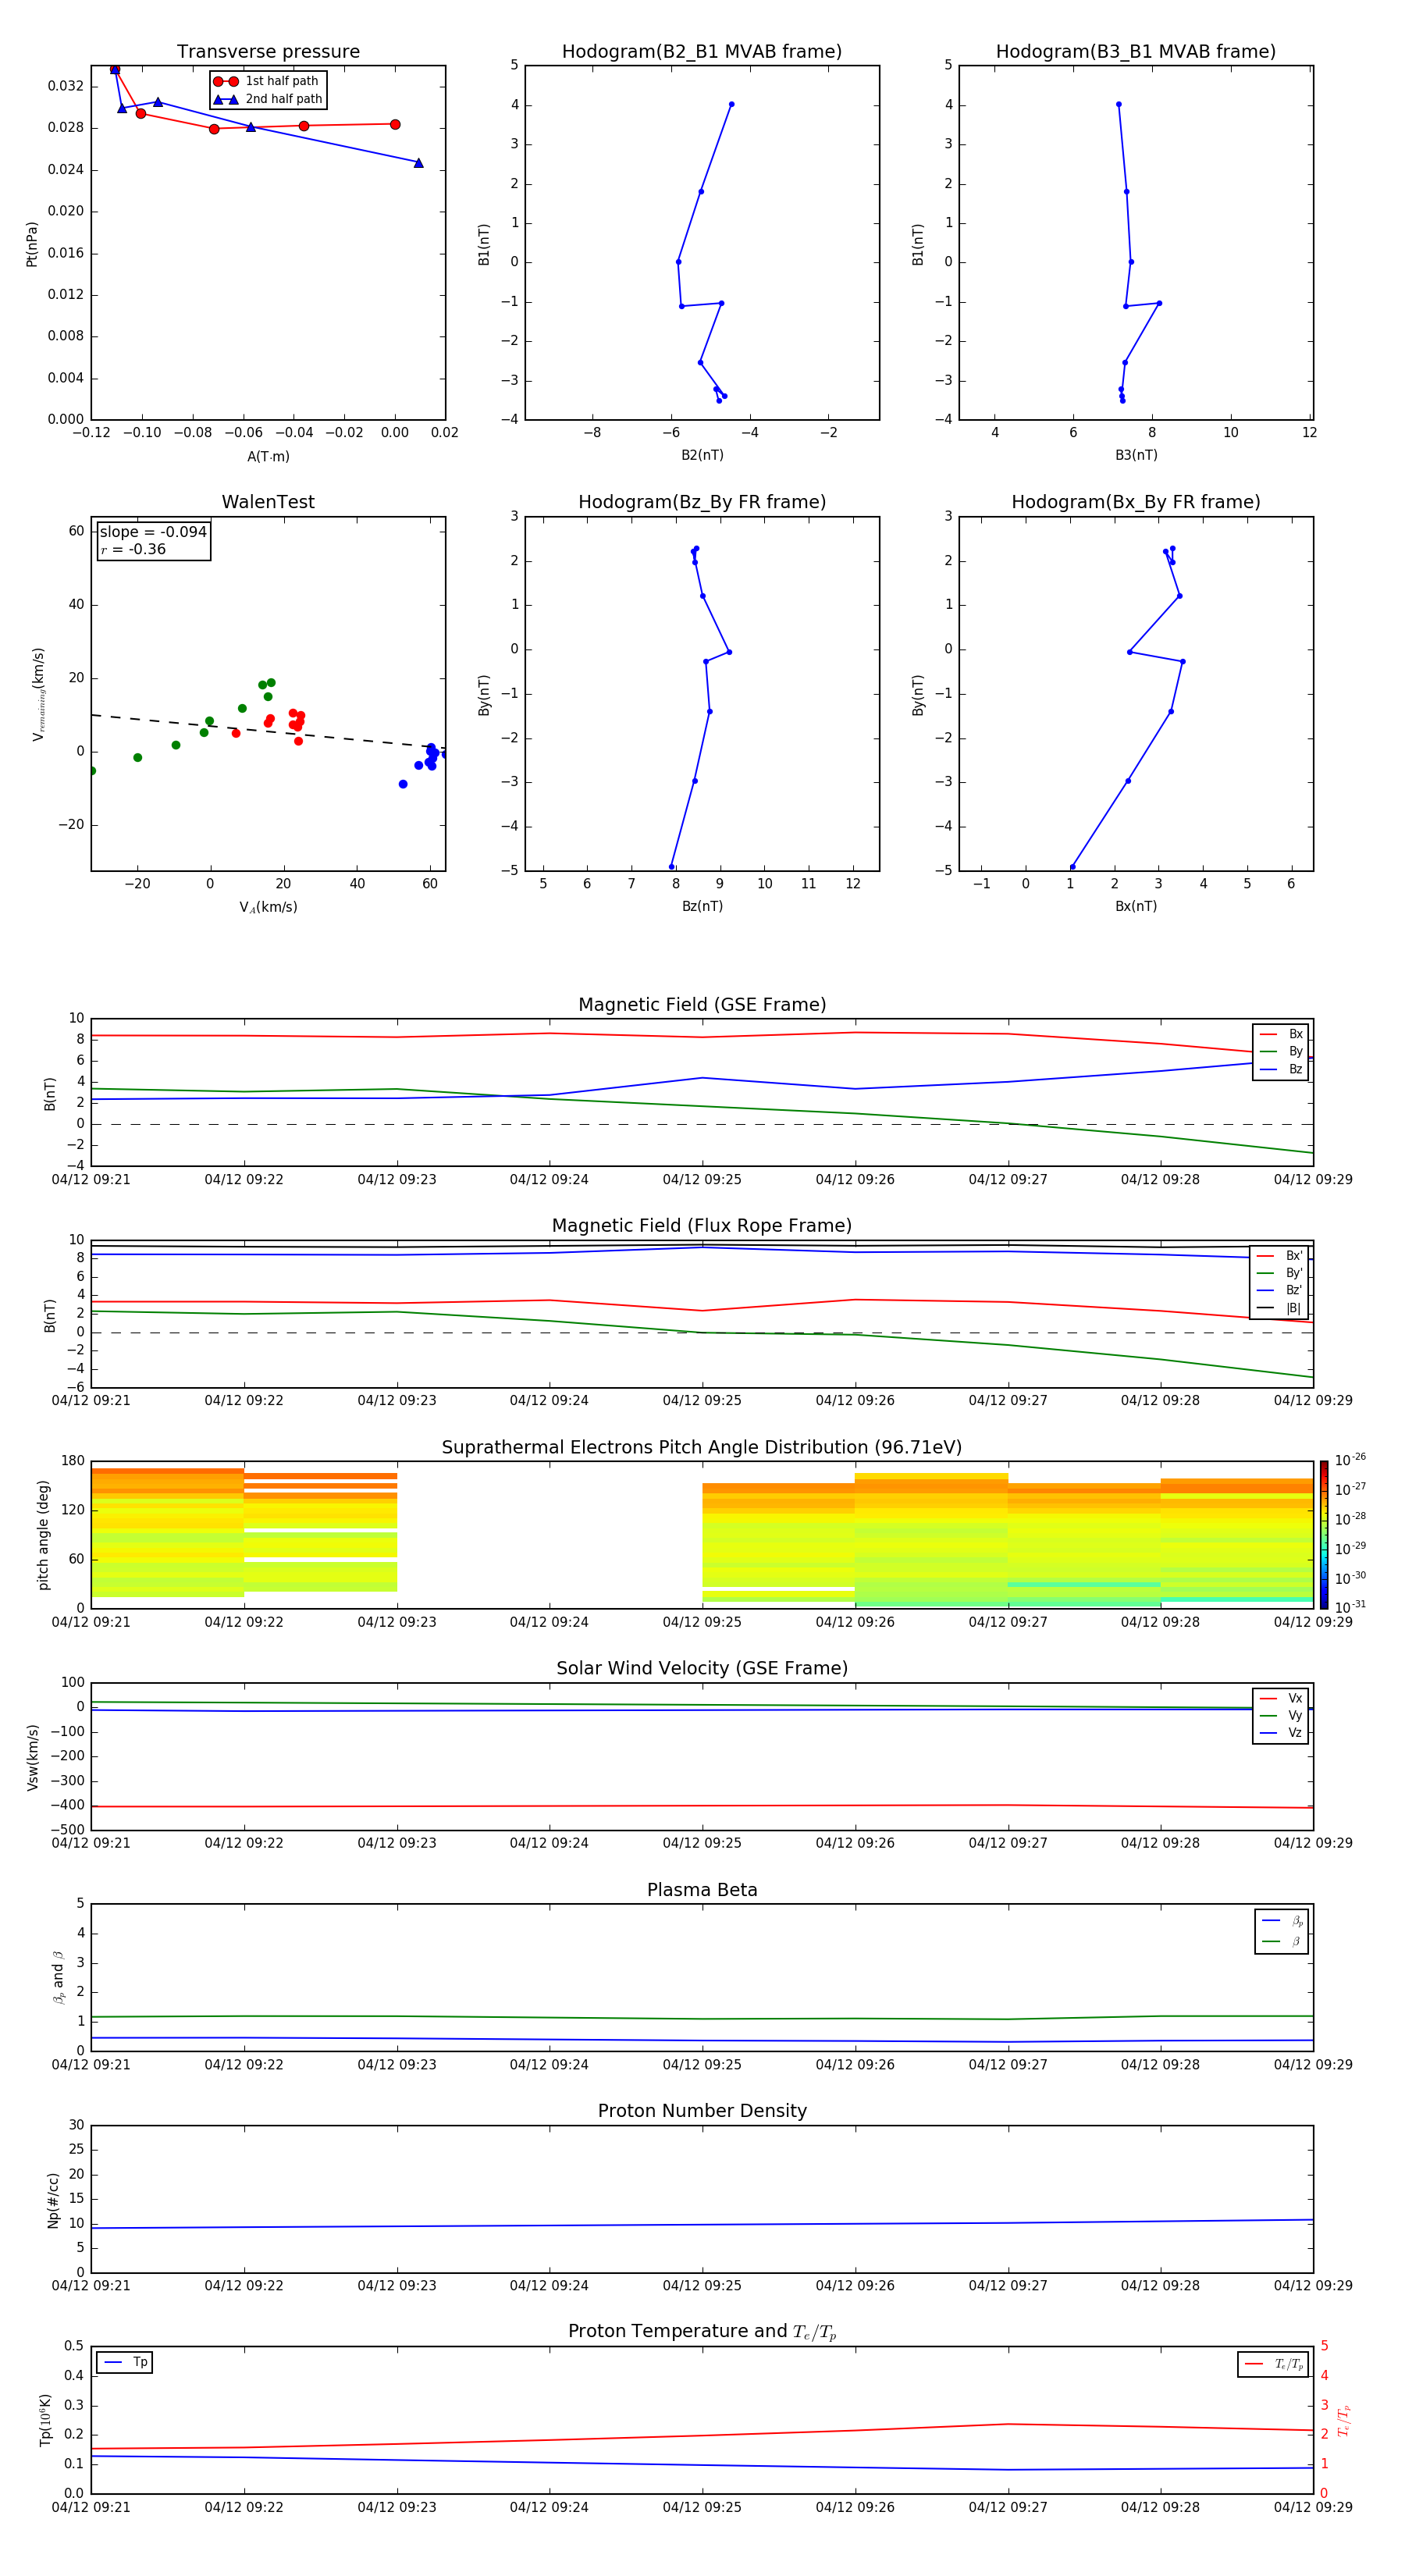Click the 'Vremaining(km/s)' y-axis label

[x=38, y=694]
